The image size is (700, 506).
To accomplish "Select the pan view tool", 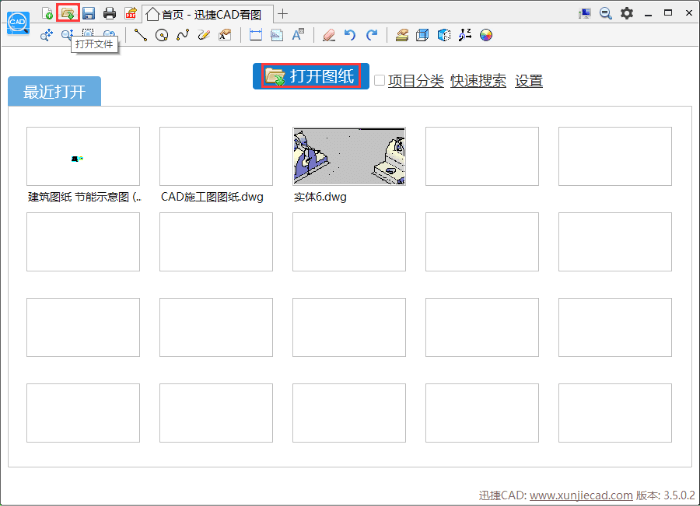I will pyautogui.click(x=46, y=35).
